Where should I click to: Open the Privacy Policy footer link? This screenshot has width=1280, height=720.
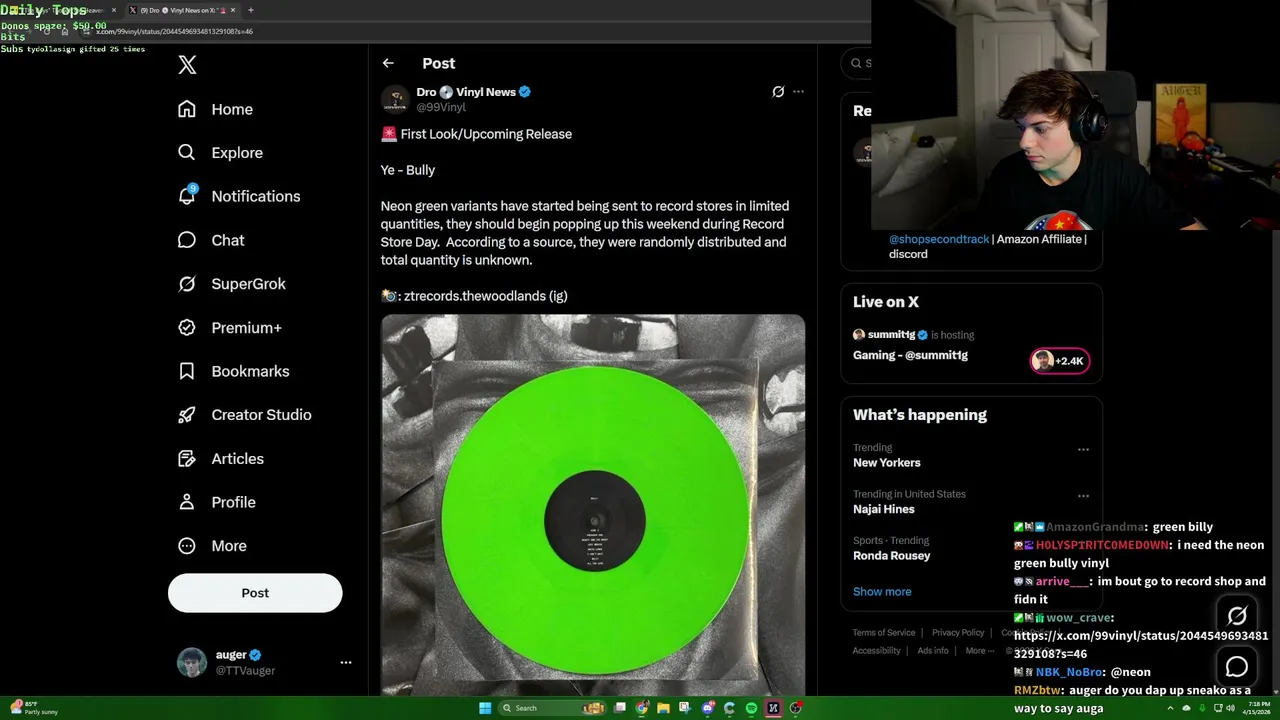958,632
